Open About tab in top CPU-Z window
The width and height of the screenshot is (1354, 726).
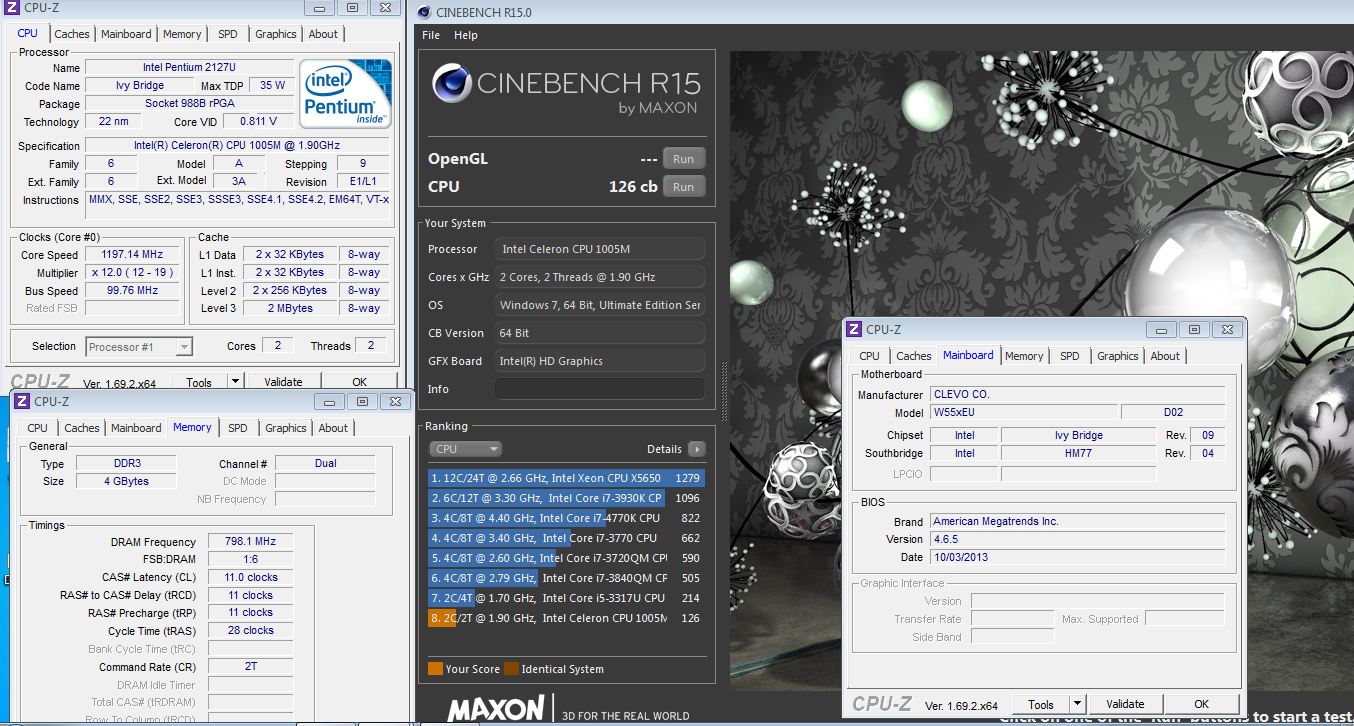pos(323,34)
